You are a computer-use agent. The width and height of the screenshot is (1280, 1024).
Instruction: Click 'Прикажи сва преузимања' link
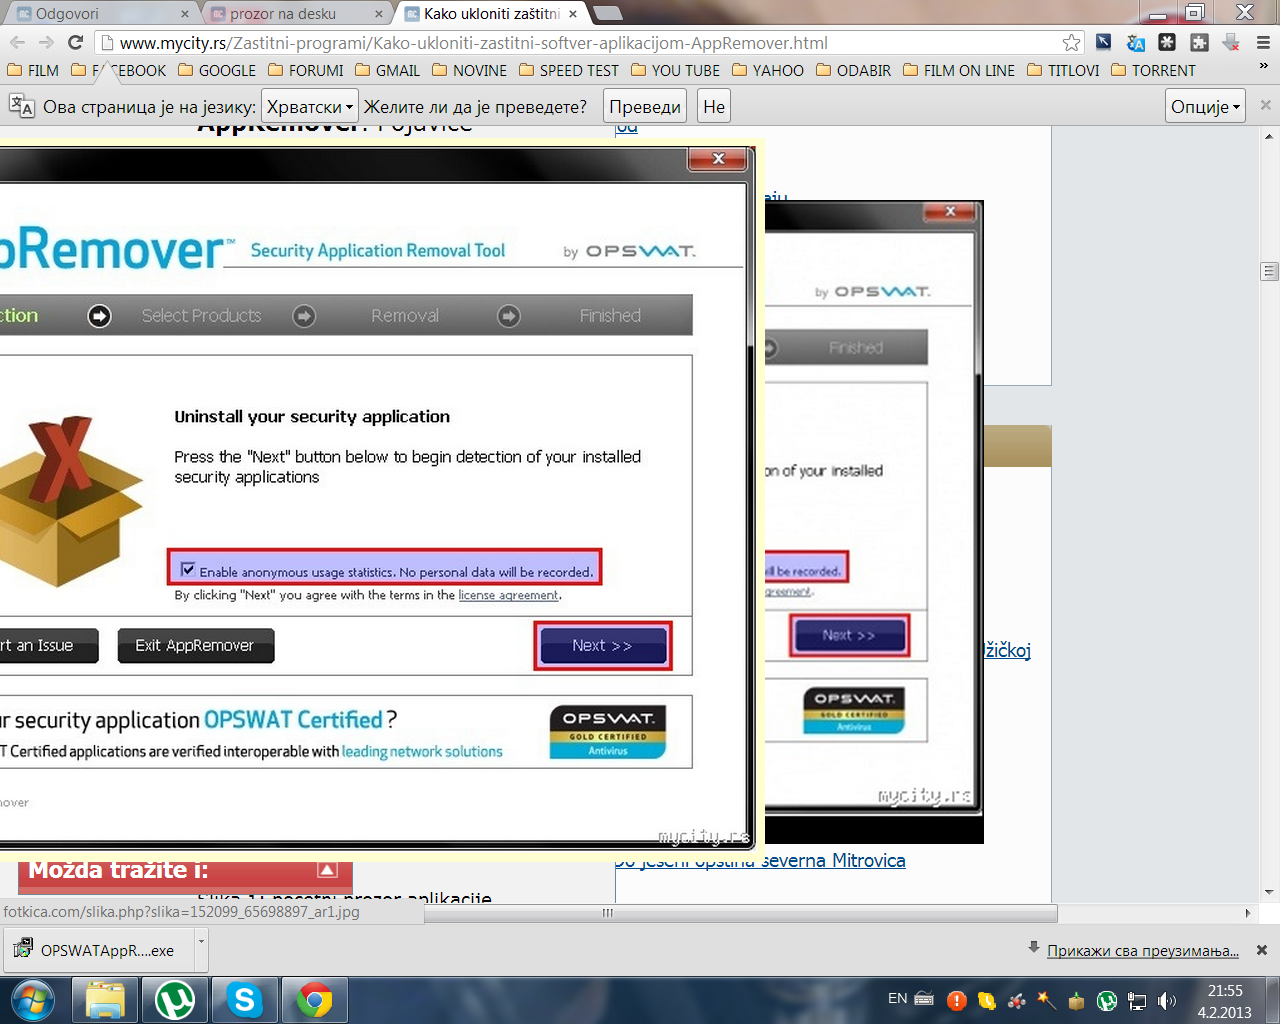tap(1143, 950)
